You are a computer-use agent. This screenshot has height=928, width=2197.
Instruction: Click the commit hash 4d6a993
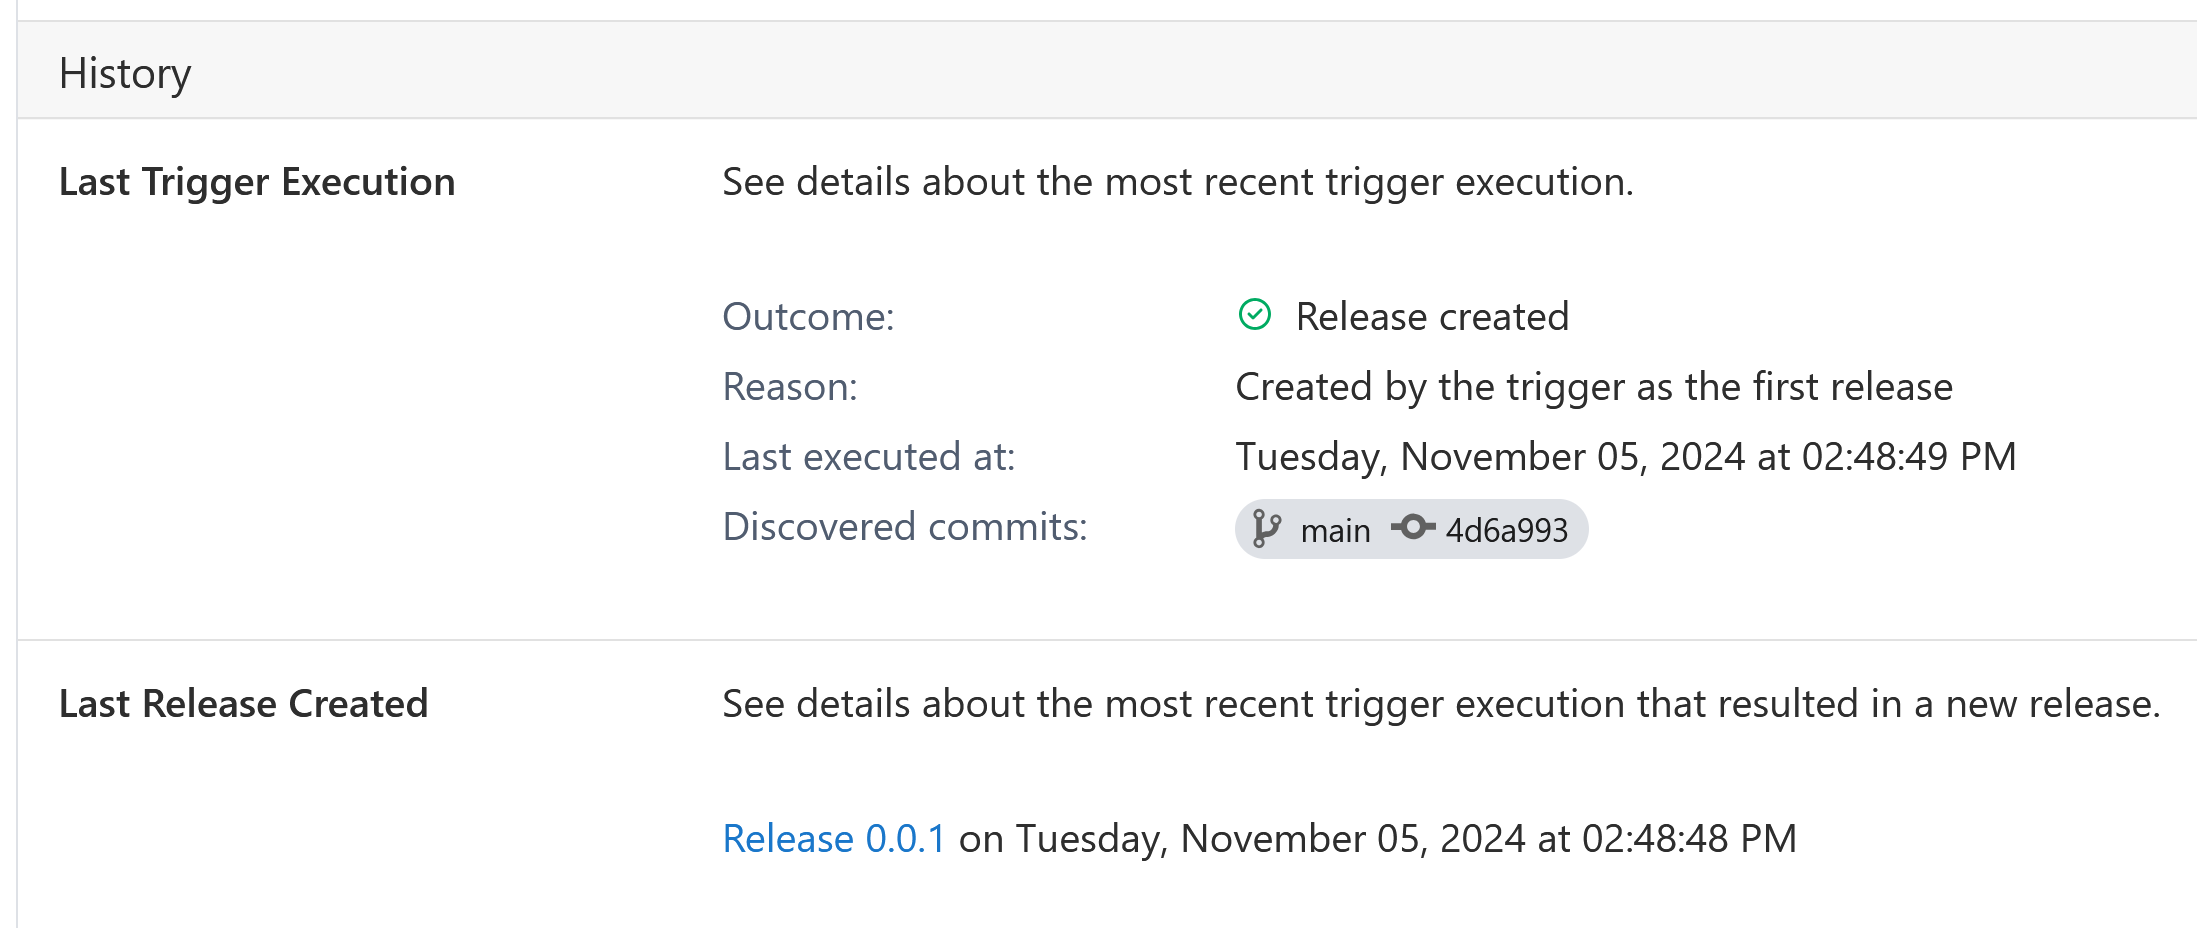tap(1507, 530)
